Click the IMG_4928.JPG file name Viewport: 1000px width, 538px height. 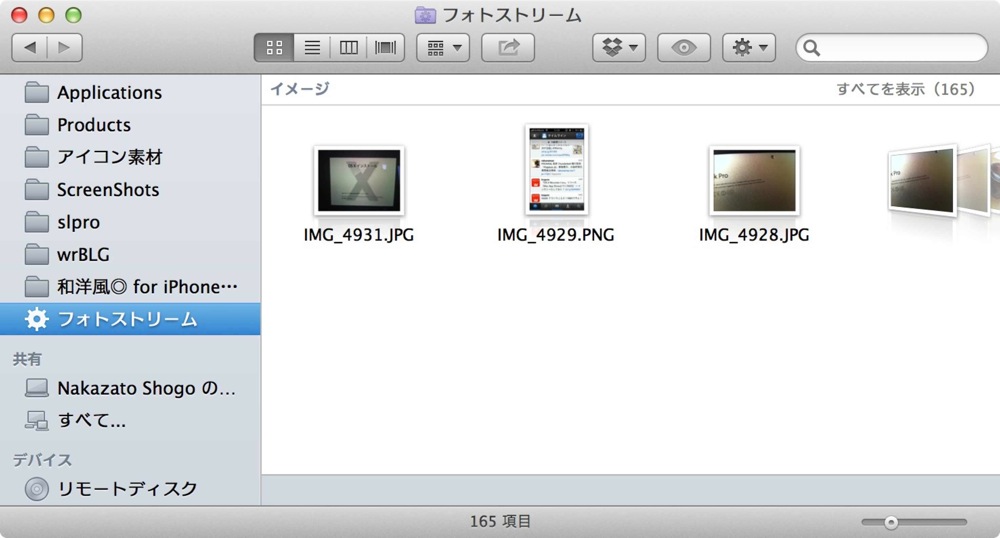click(x=754, y=235)
